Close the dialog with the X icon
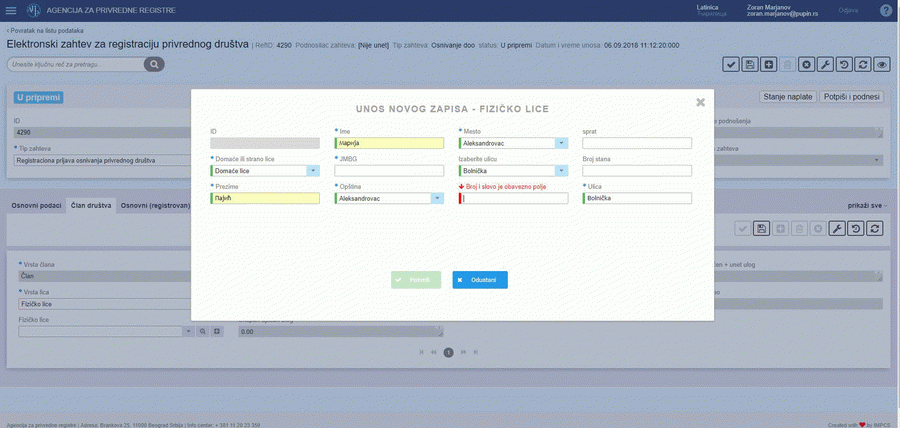This screenshot has width=900, height=428. pyautogui.click(x=700, y=101)
